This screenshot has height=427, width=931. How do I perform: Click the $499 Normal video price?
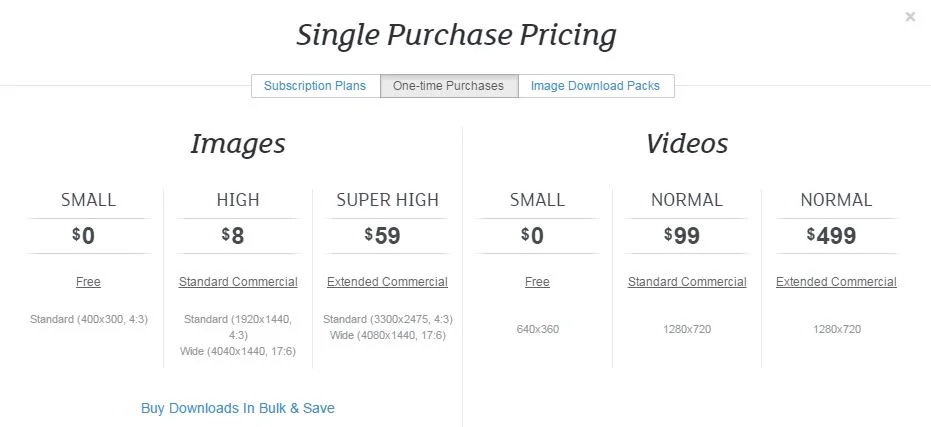point(831,236)
